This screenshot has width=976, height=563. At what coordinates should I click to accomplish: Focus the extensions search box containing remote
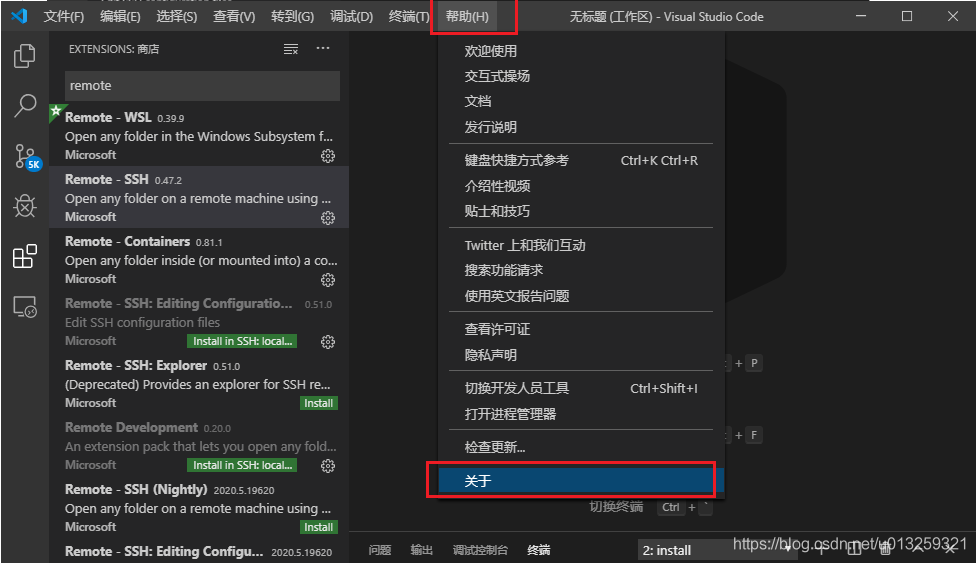click(x=202, y=85)
